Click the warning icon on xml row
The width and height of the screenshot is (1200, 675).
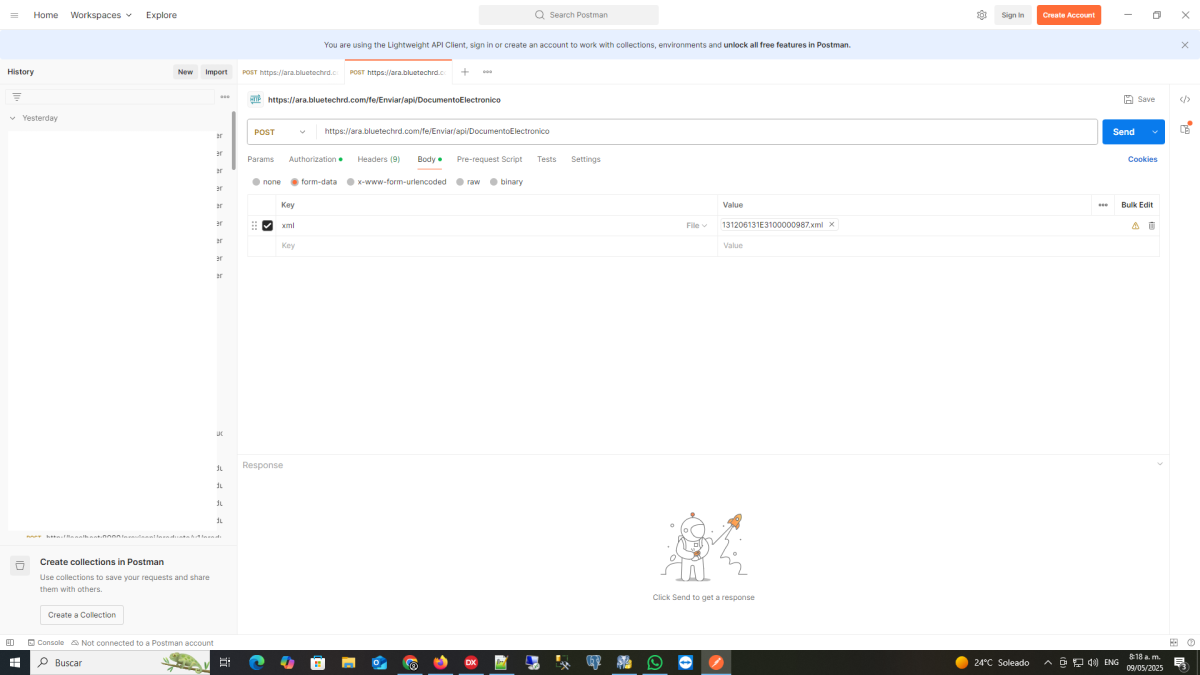pyautogui.click(x=1135, y=226)
